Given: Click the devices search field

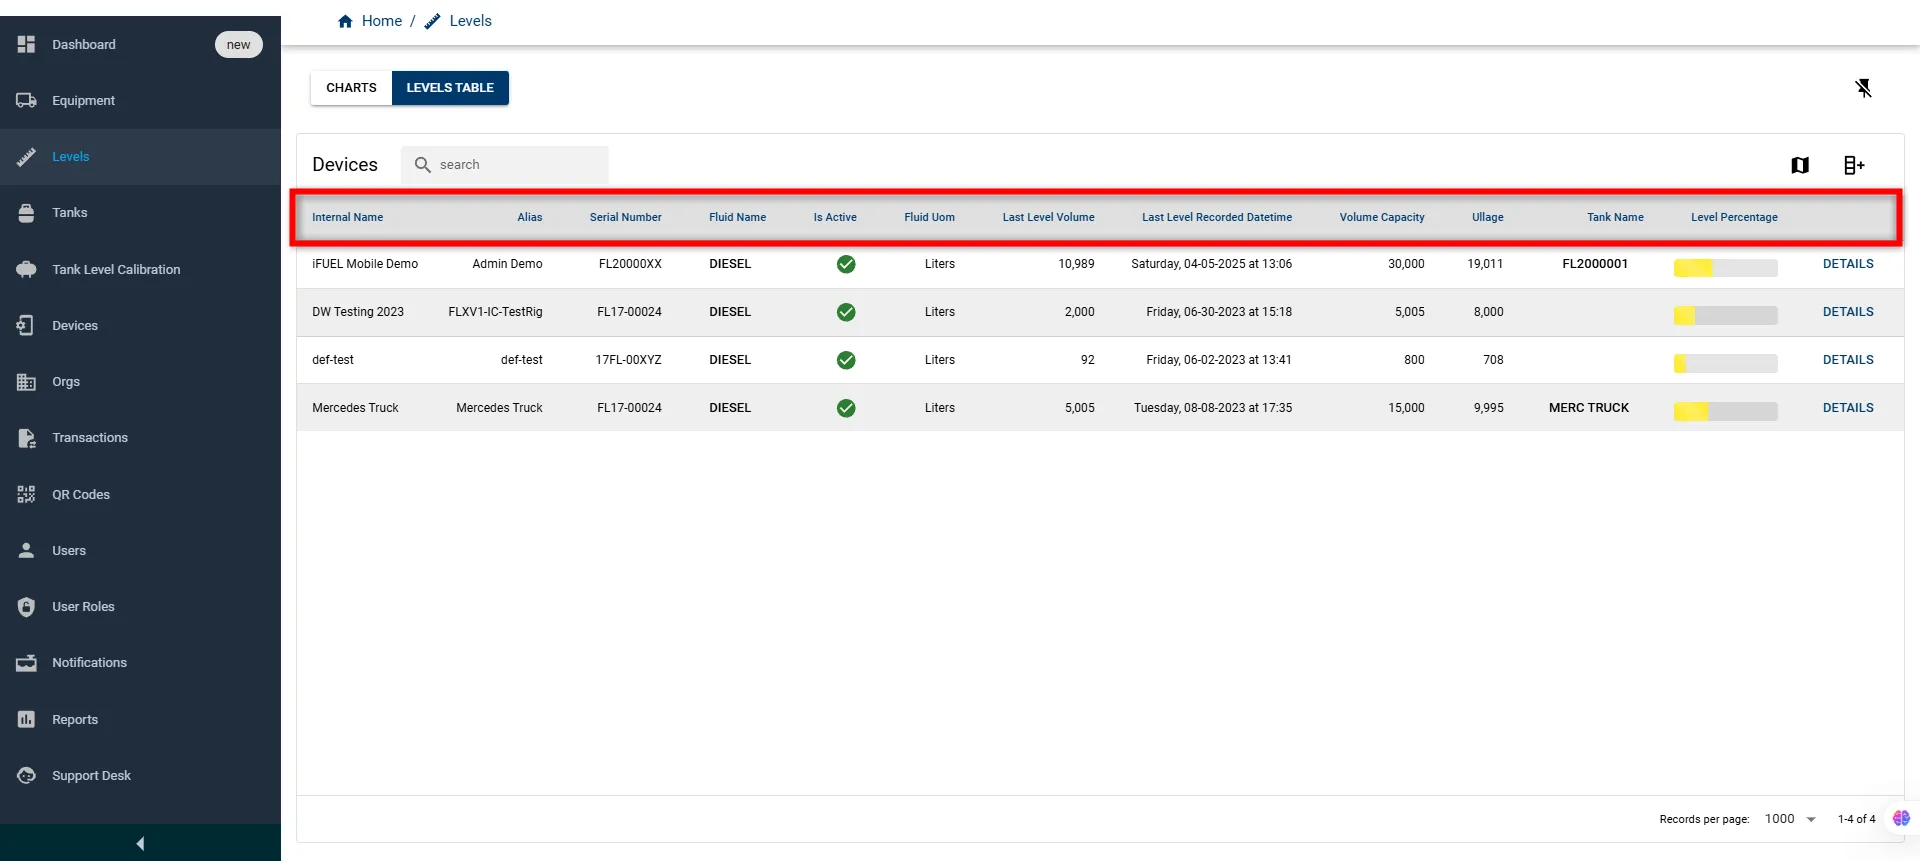Looking at the screenshot, I should pyautogui.click(x=505, y=165).
